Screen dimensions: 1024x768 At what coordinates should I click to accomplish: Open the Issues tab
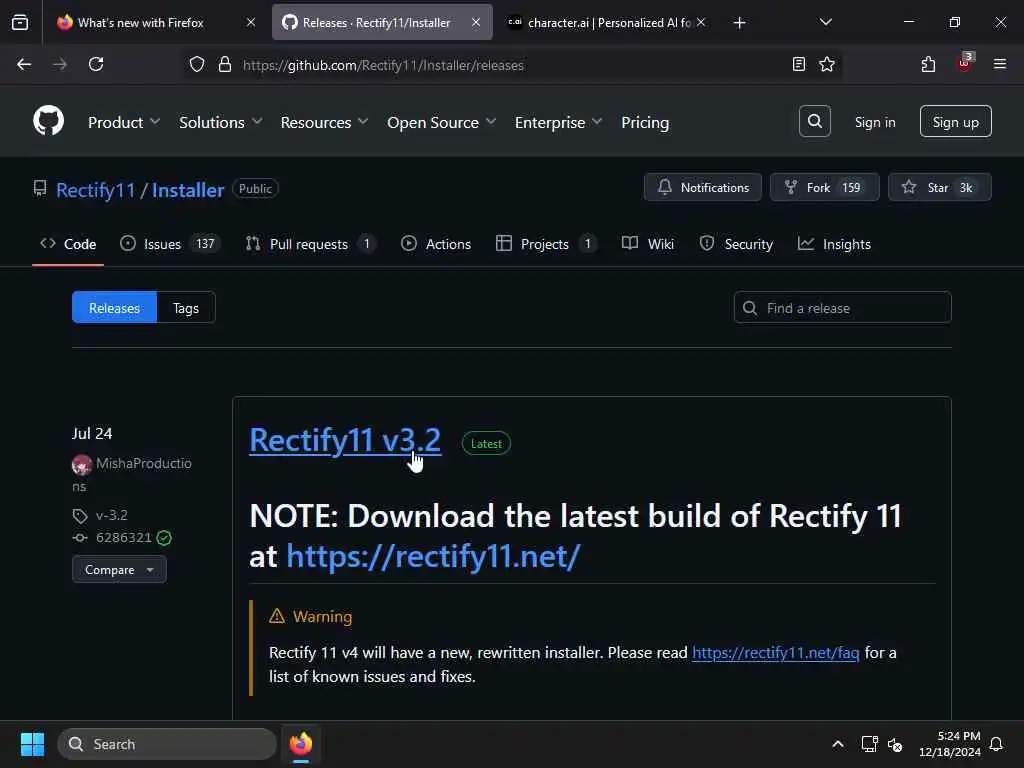tap(170, 244)
